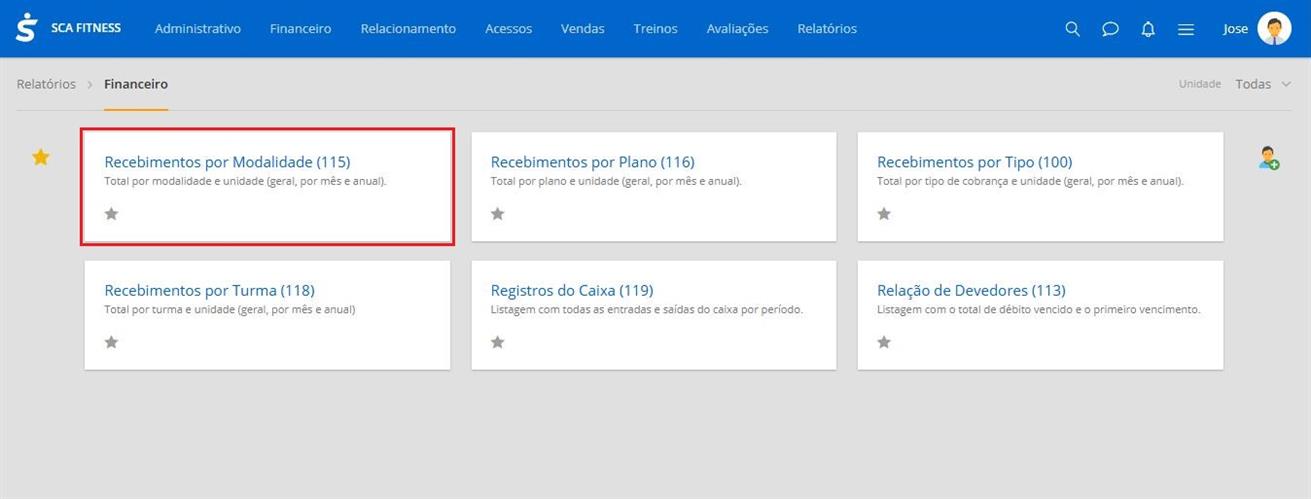This screenshot has height=499, width=1311.
Task: Click 'Listagem com todas as entradas' description
Action: [647, 310]
